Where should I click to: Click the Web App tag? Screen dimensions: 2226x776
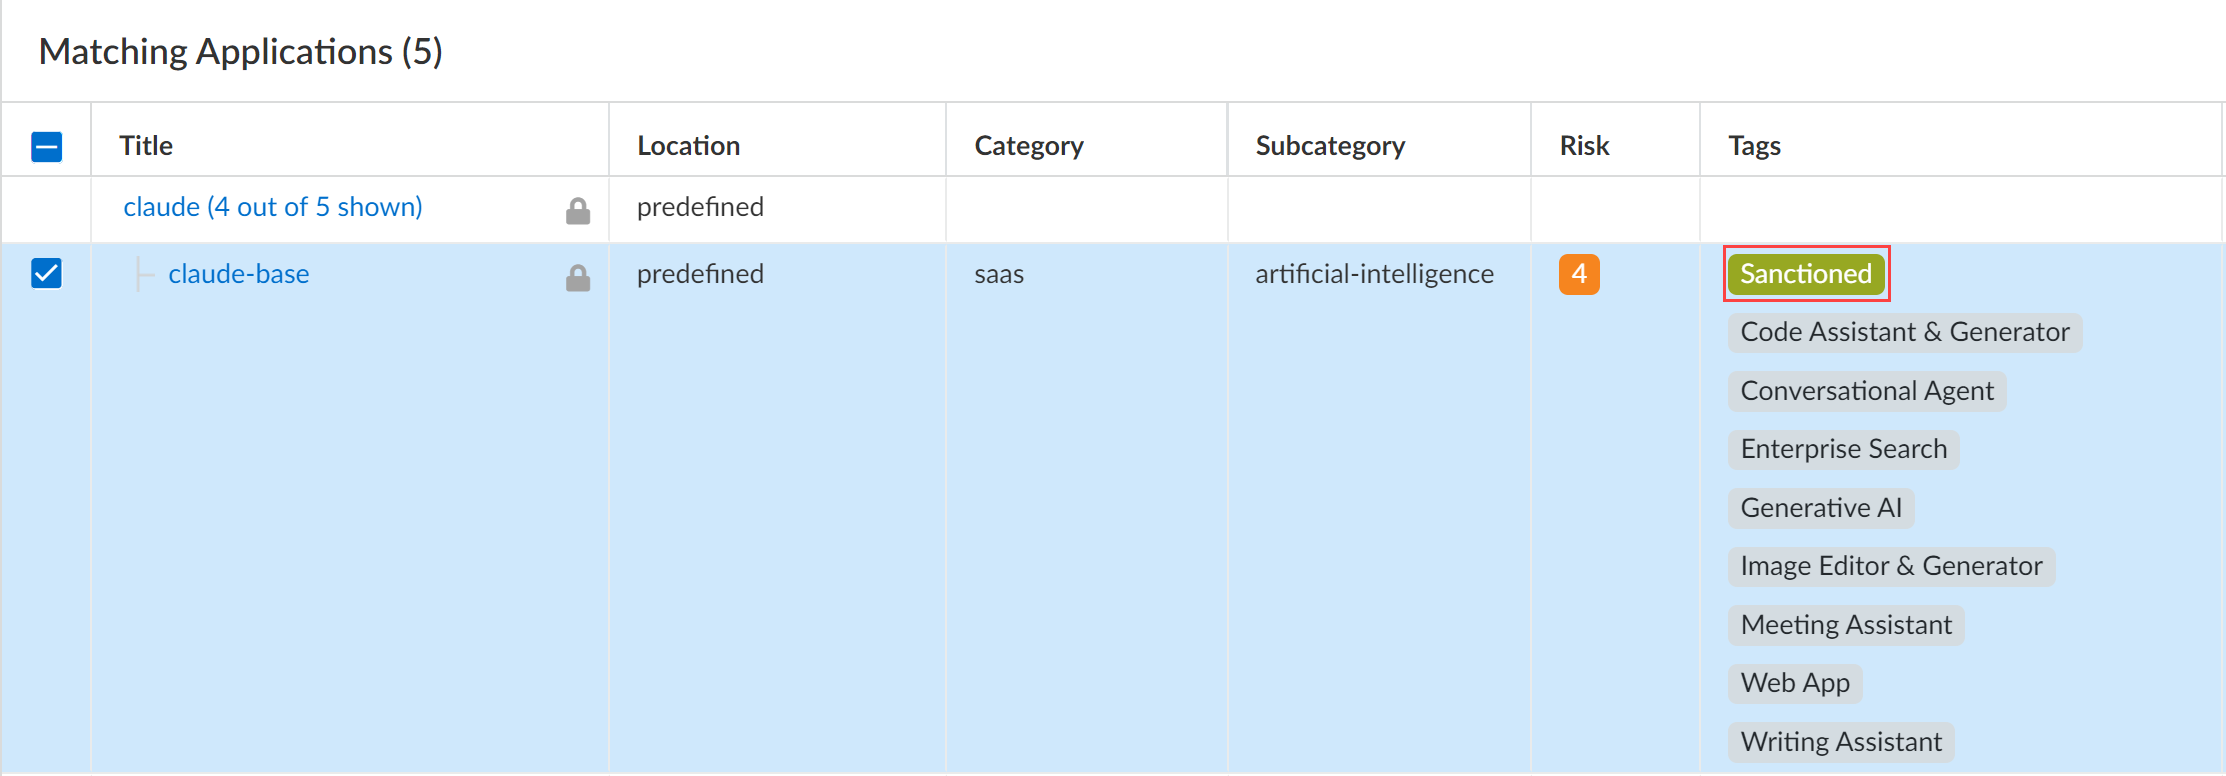point(1794,683)
